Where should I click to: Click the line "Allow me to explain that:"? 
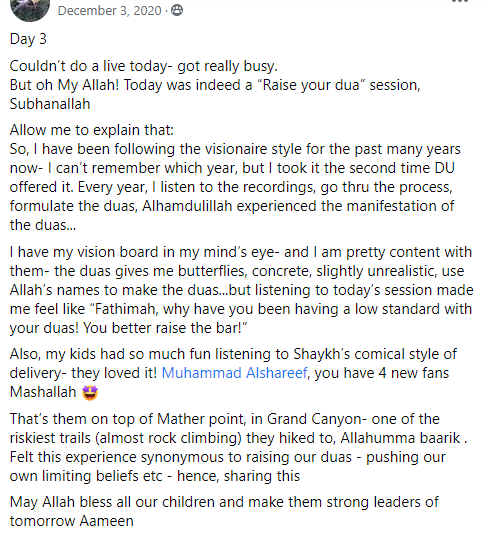pyautogui.click(x=92, y=130)
